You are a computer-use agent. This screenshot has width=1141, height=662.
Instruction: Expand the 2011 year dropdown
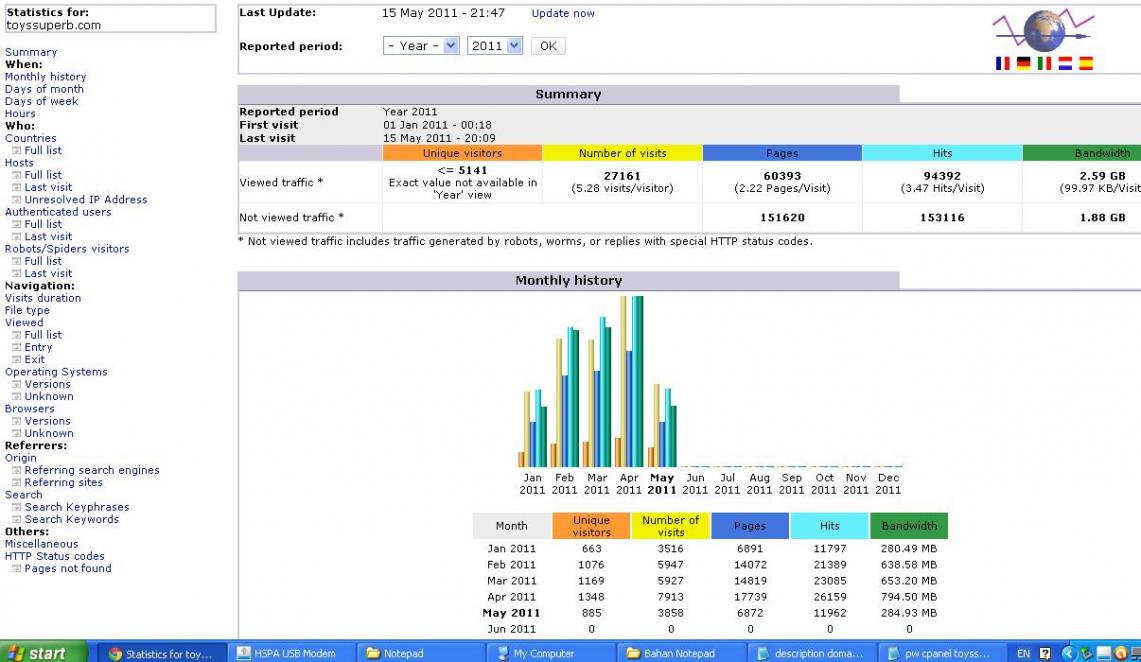point(495,46)
